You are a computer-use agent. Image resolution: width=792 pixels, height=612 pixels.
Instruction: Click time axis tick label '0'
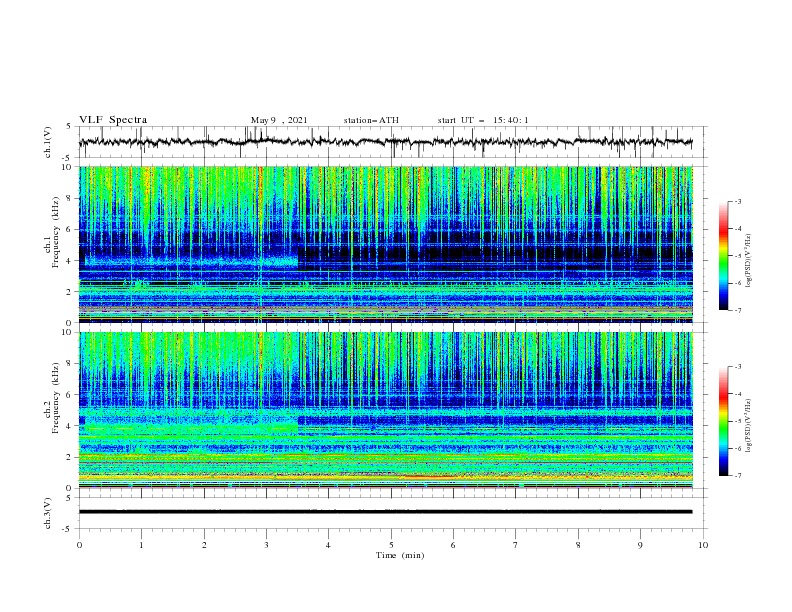pyautogui.click(x=79, y=545)
